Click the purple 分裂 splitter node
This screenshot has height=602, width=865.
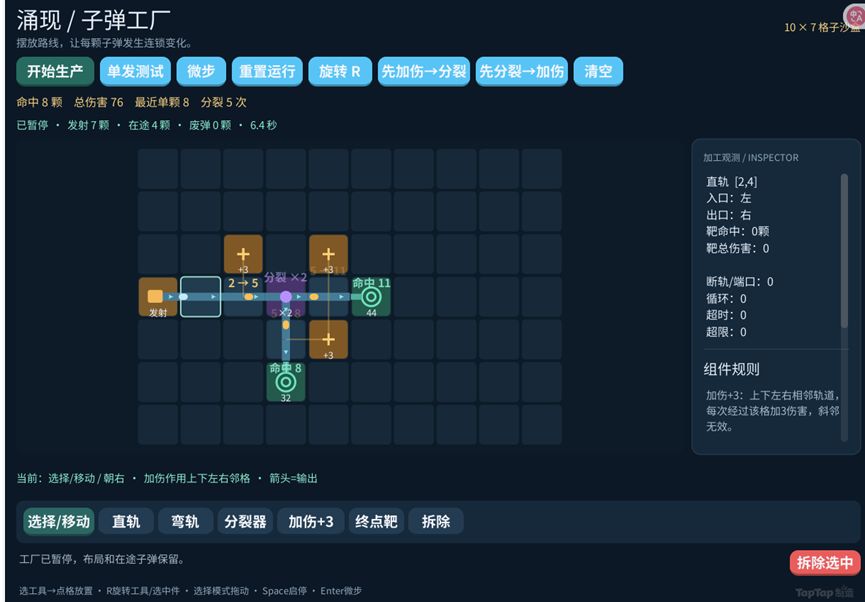pos(286,297)
